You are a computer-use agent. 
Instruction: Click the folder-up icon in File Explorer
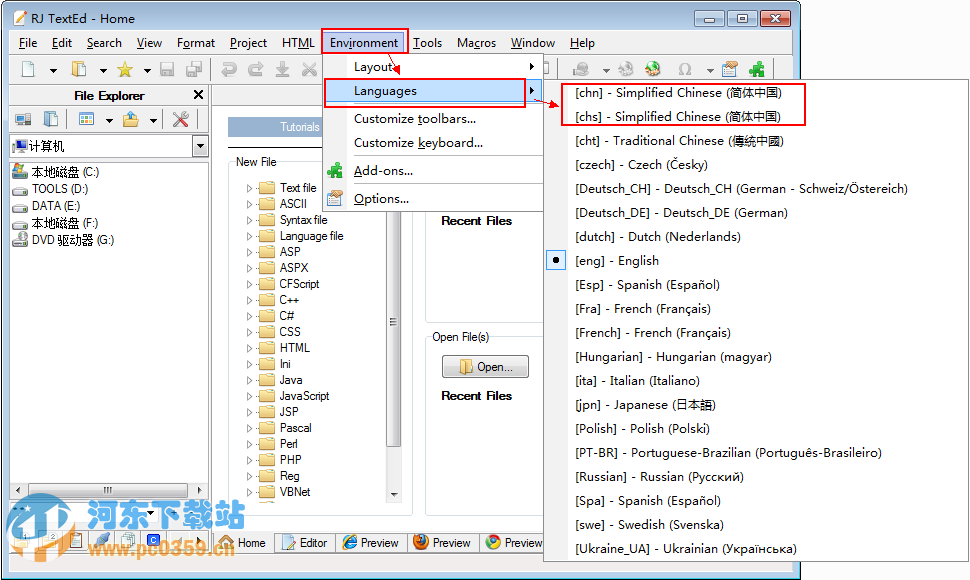click(x=131, y=119)
